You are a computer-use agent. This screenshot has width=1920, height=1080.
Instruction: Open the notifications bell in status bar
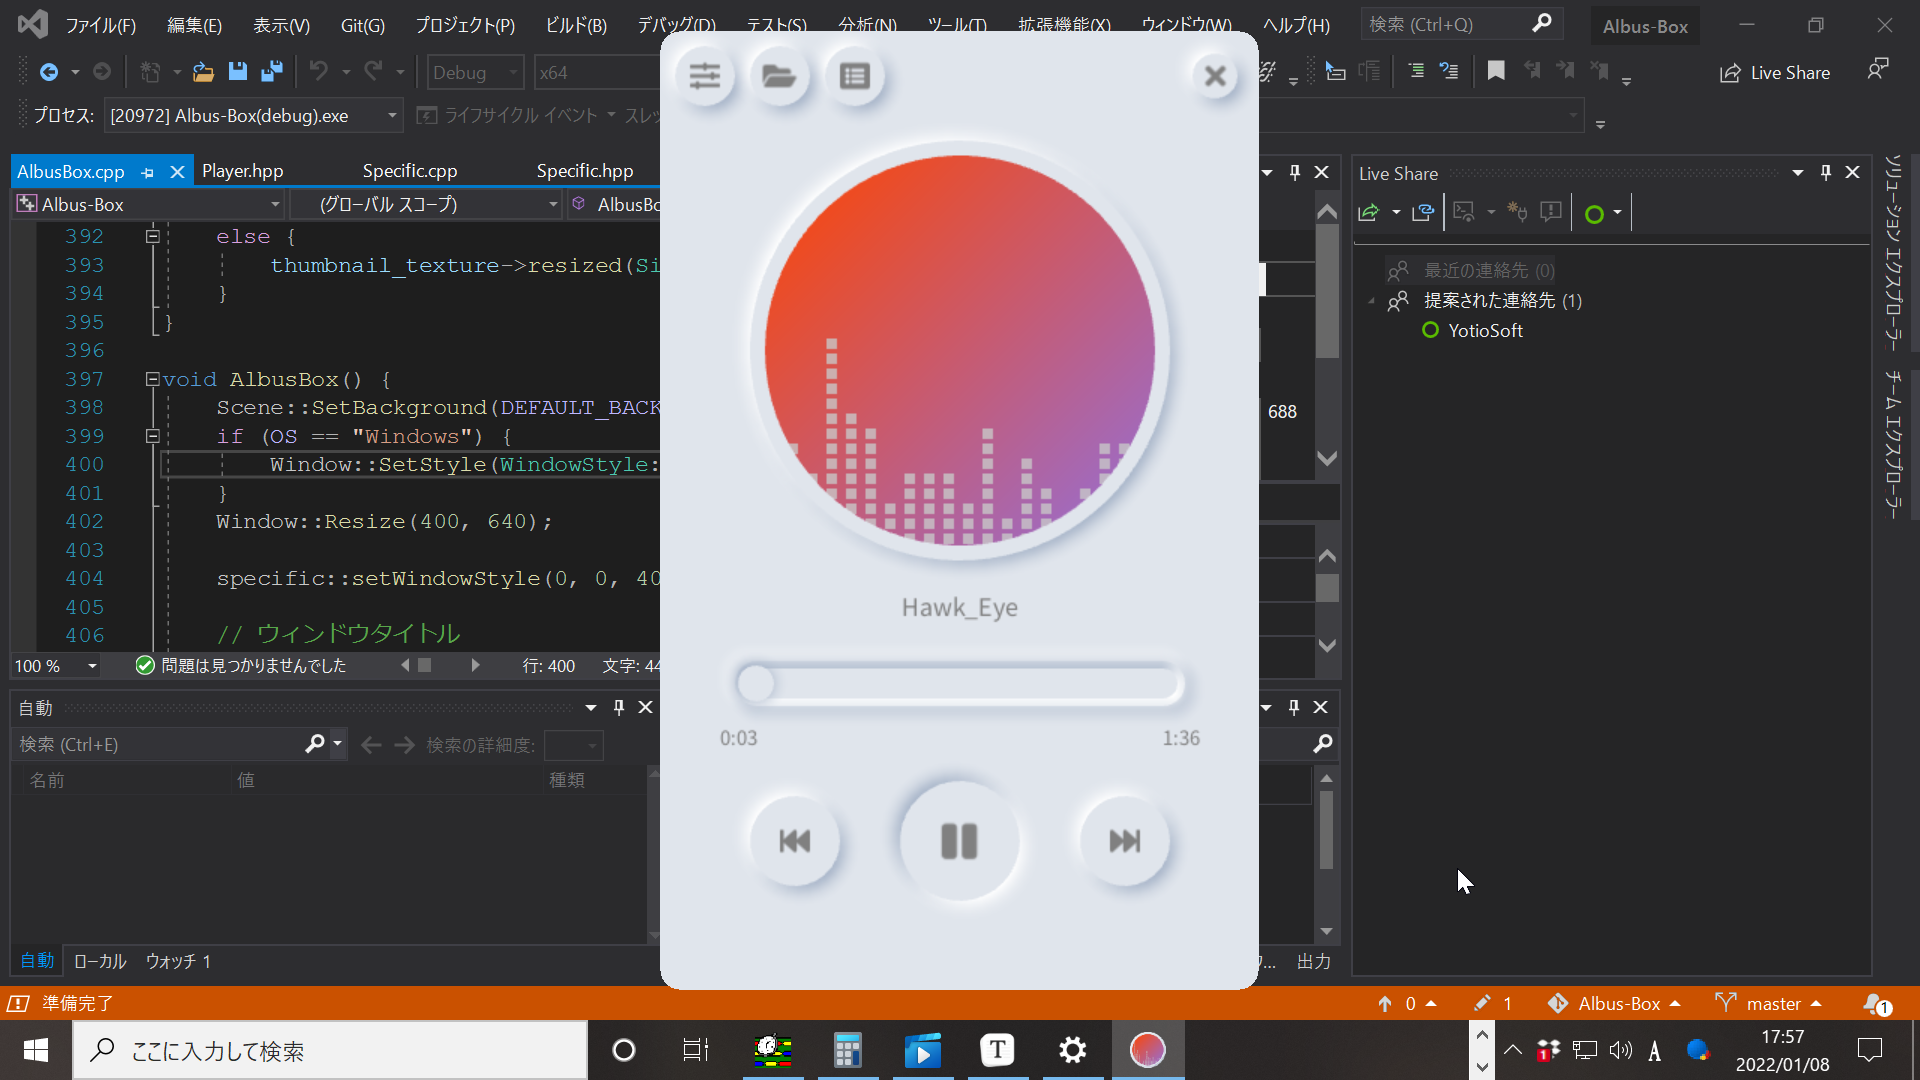[x=1875, y=1003]
